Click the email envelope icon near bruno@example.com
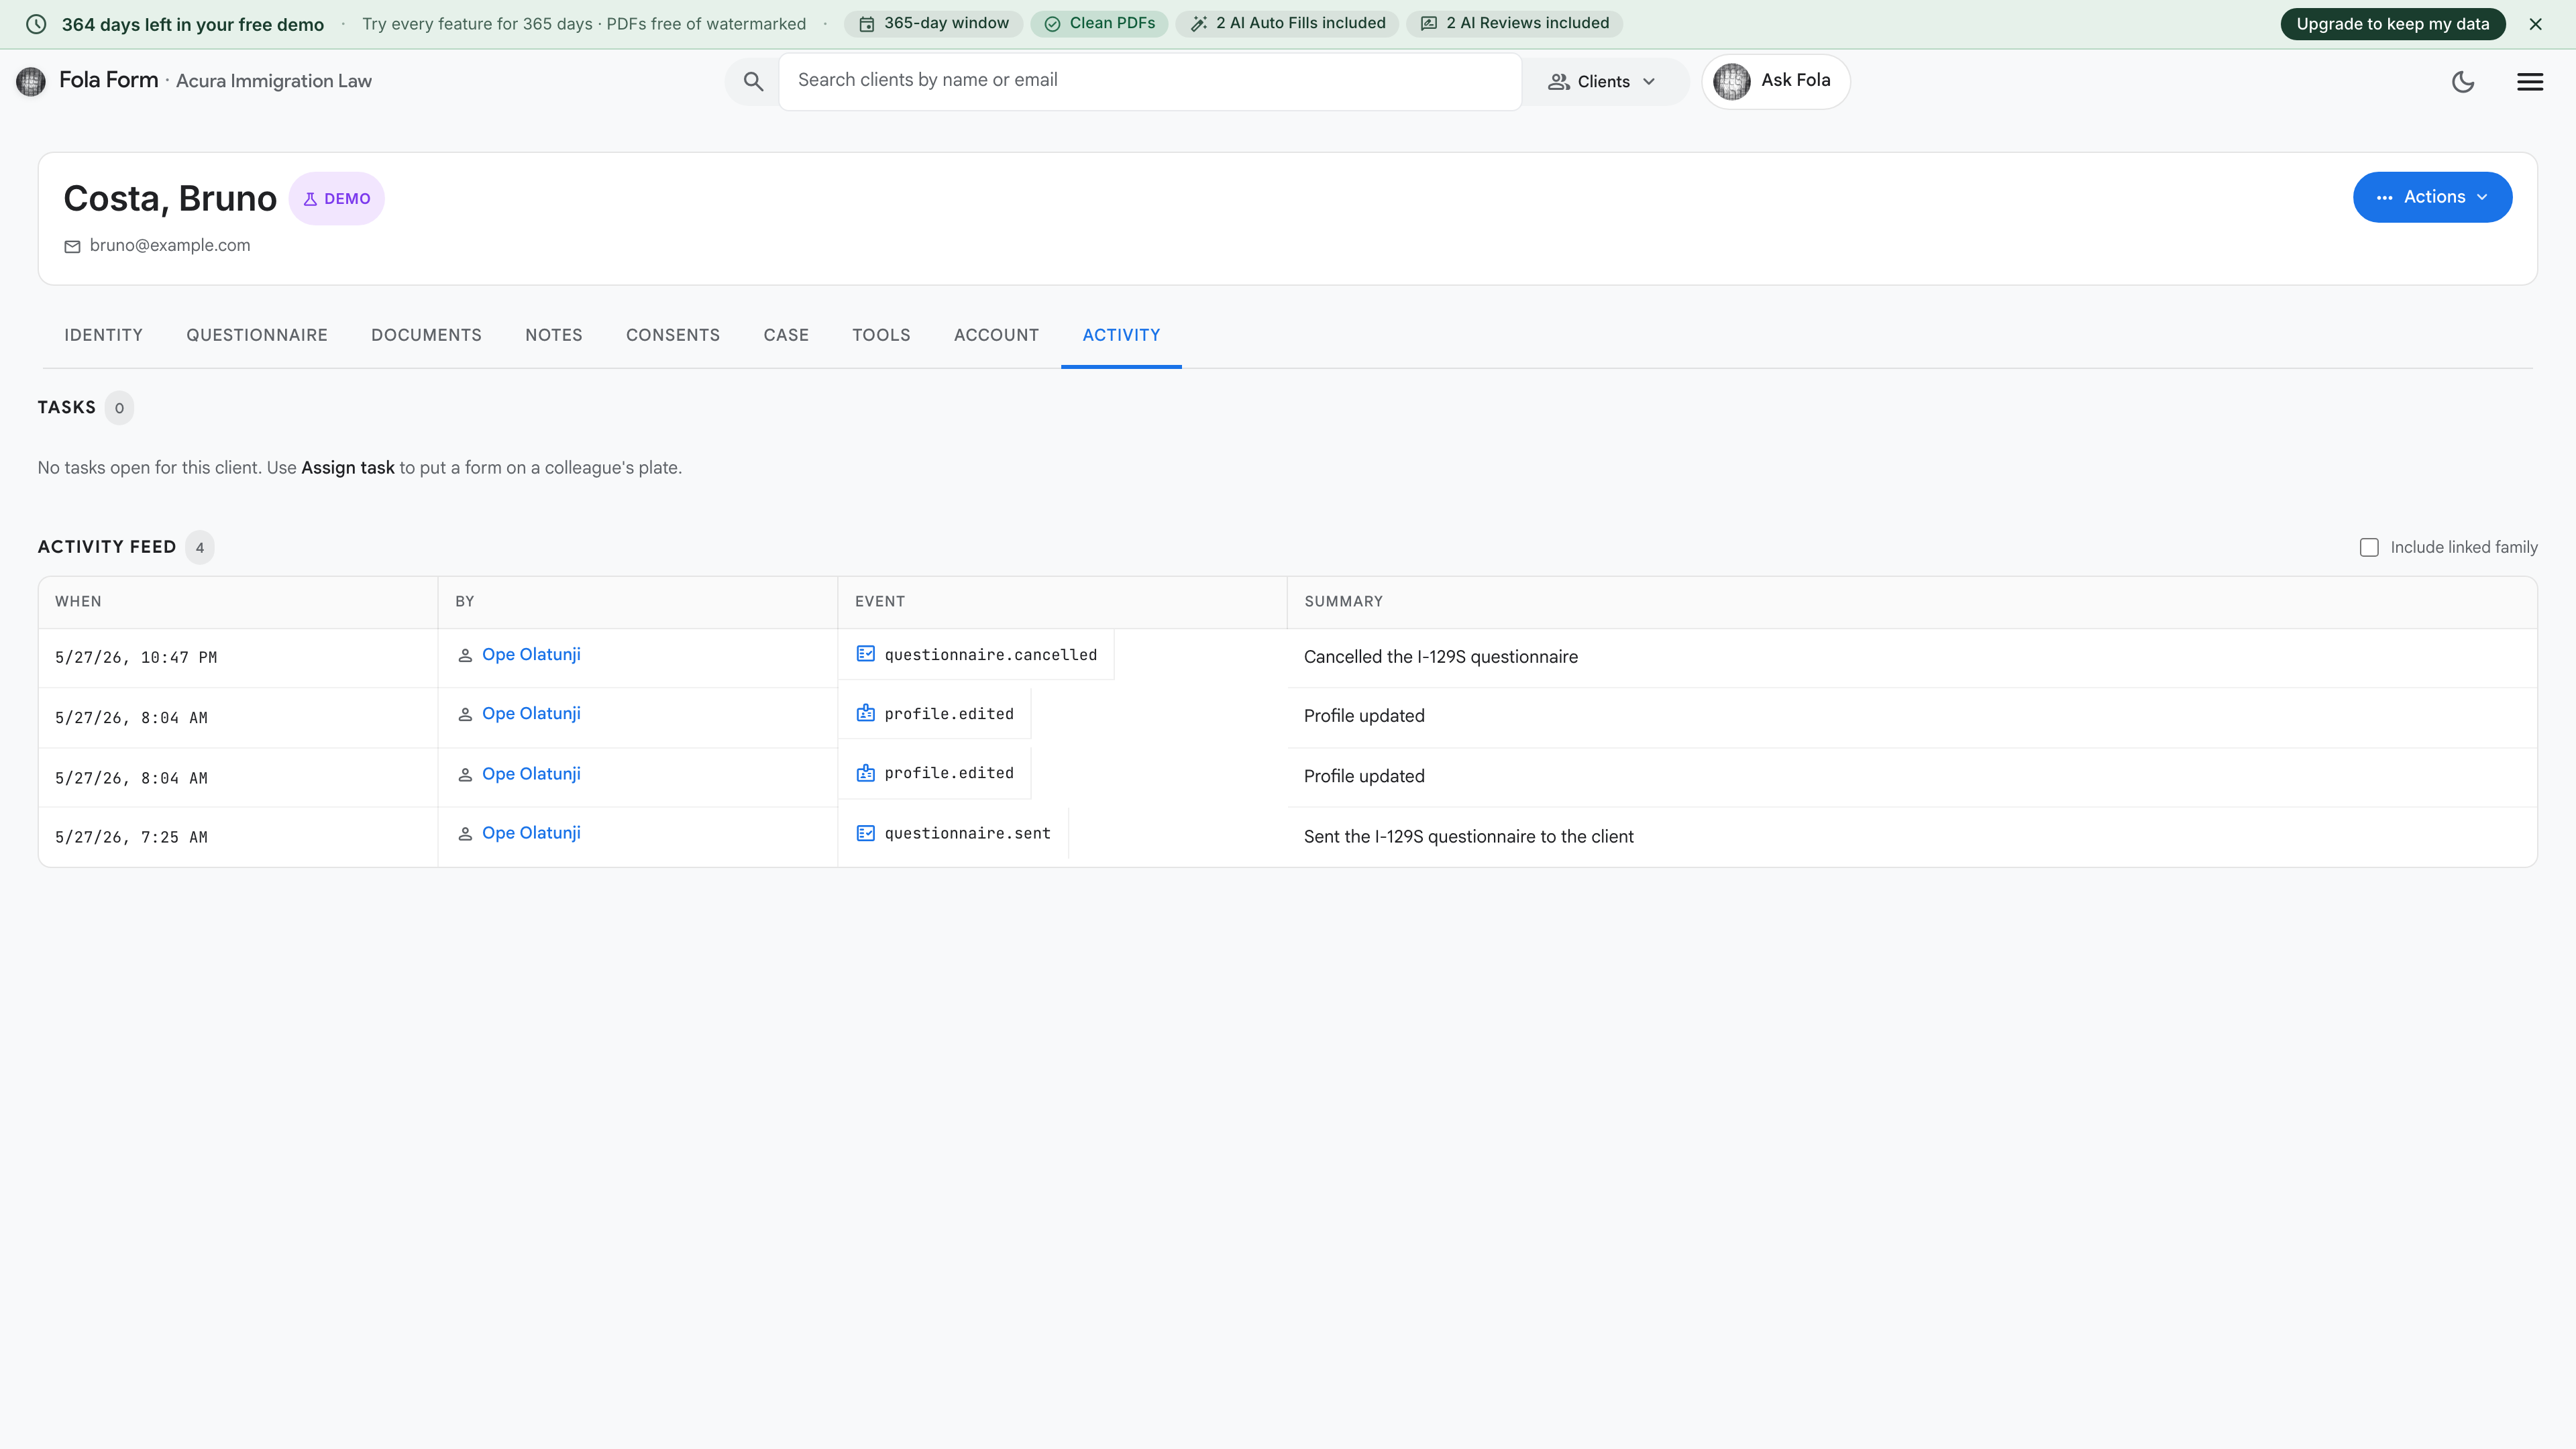Screen dimensions: 2576x1449 coord(72,246)
